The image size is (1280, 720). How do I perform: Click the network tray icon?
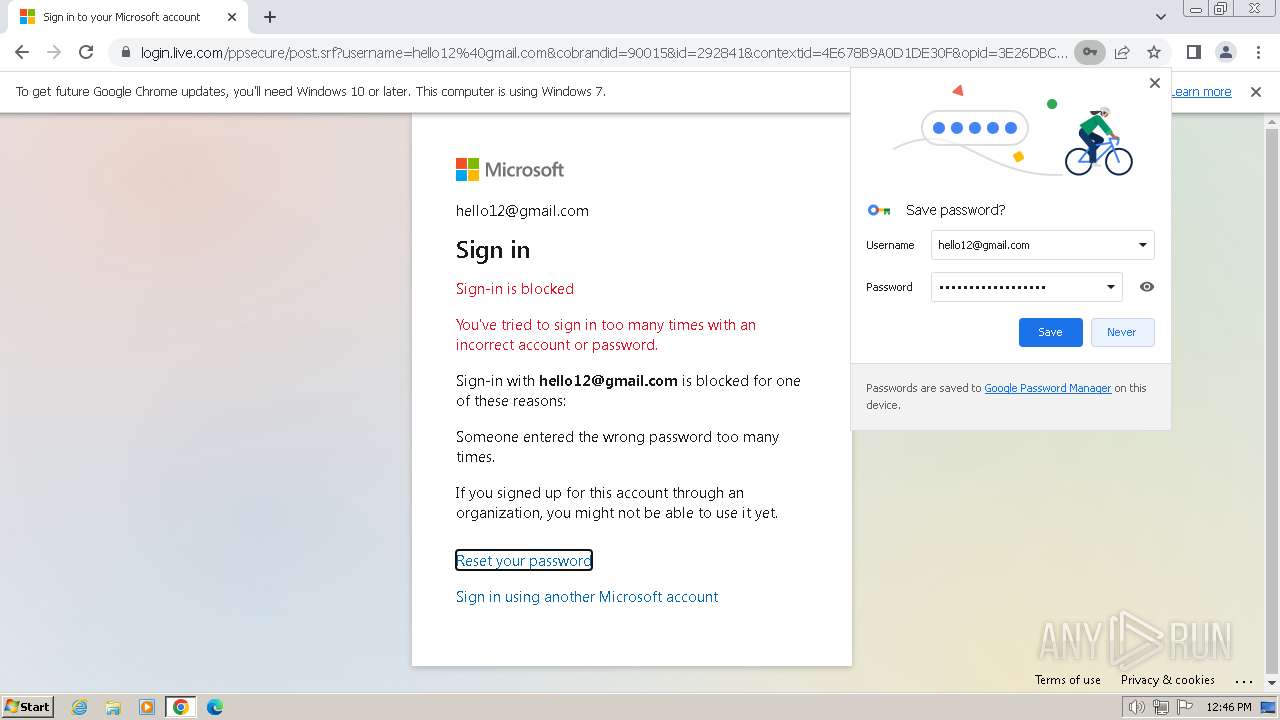tap(1160, 707)
